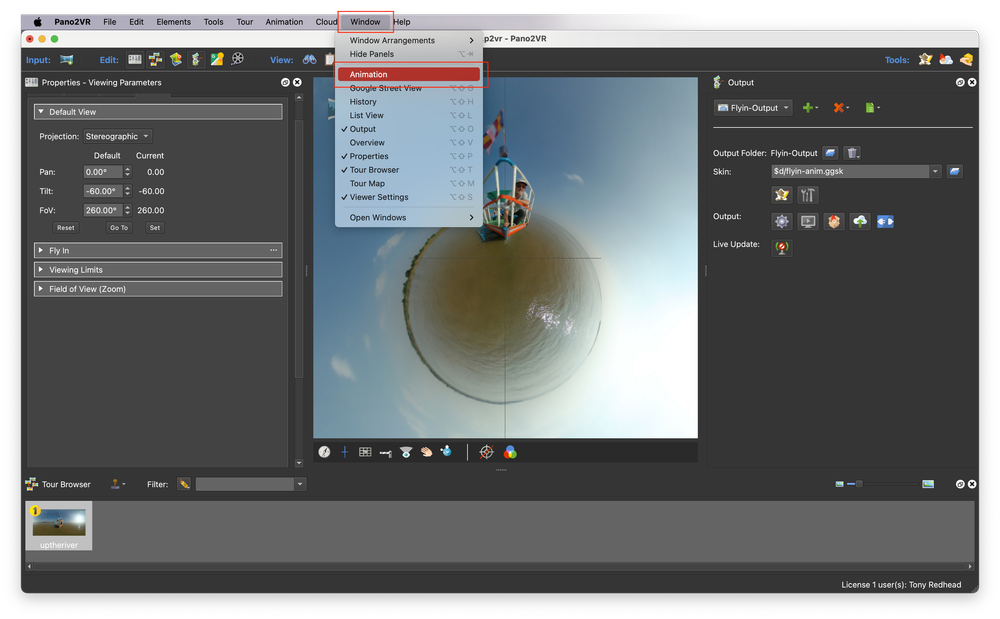
Task: Click the Gnome Cloud icon in Tools
Action: [946, 59]
